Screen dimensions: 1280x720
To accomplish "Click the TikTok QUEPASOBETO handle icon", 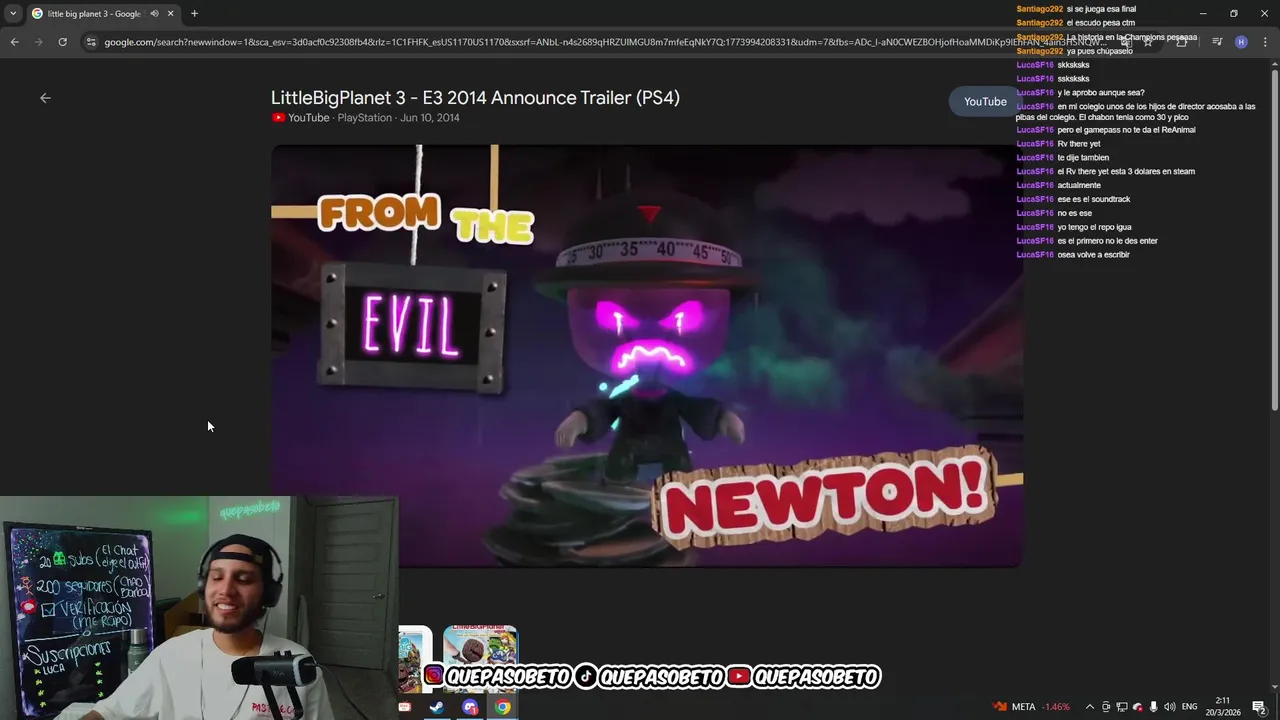I will point(586,677).
